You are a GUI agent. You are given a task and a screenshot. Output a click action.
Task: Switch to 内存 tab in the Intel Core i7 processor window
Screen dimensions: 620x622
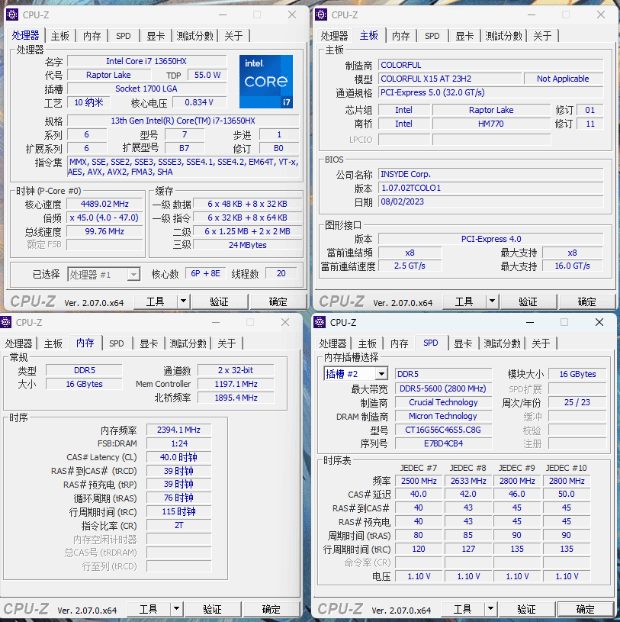92,36
